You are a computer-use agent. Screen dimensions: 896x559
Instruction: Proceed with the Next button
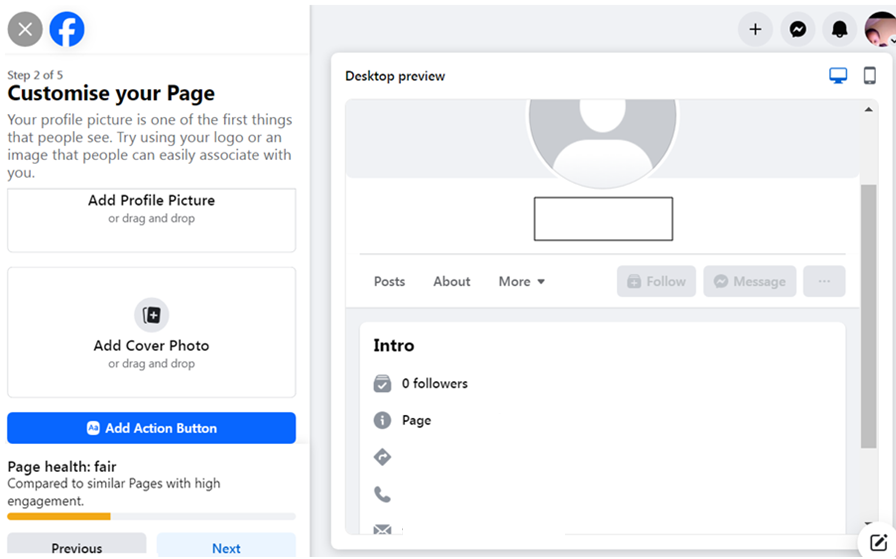tap(226, 546)
